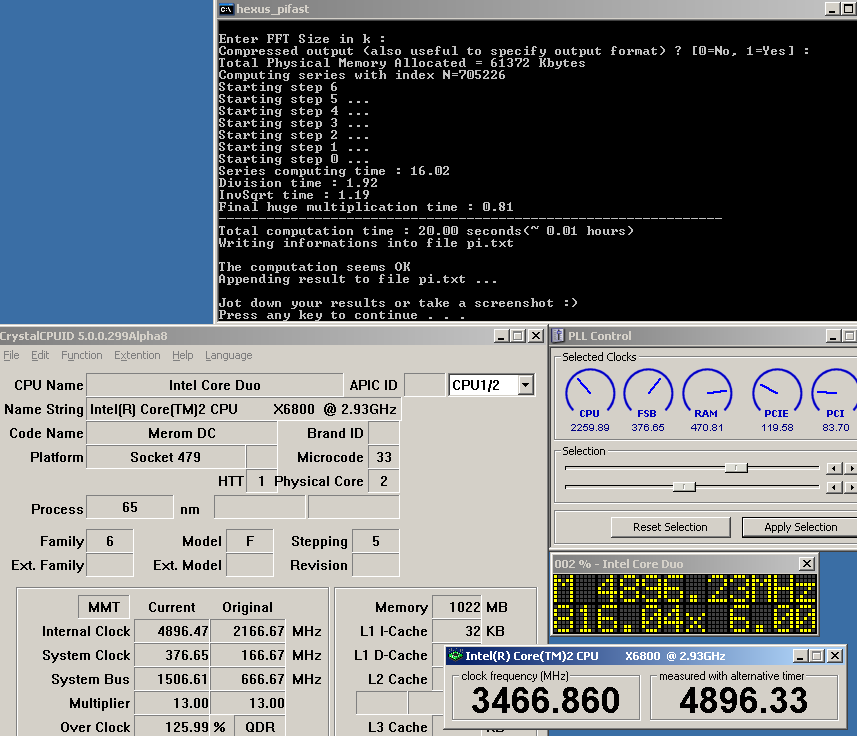Open the Help menu in CrystalCPUID
This screenshot has width=857, height=736.
point(183,355)
